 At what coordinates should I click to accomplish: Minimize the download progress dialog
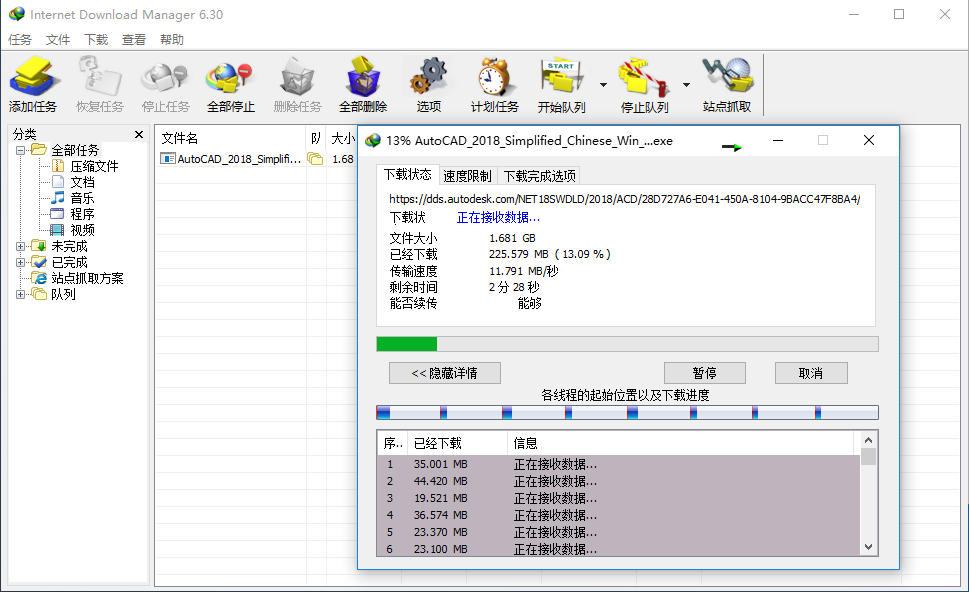pos(778,141)
